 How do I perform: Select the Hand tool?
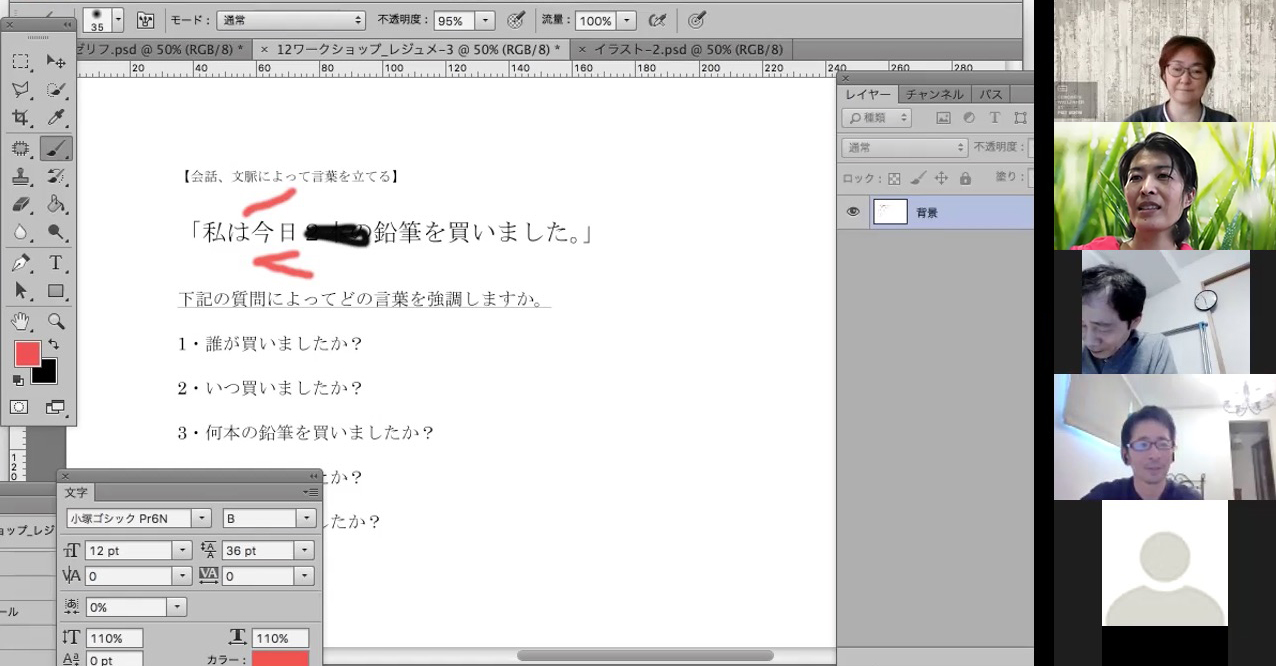tap(20, 321)
